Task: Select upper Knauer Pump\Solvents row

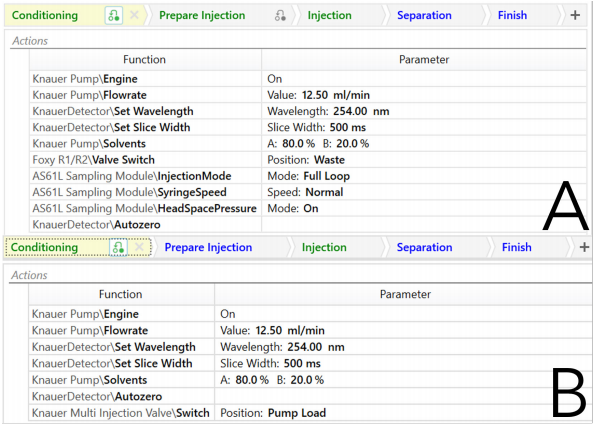Action: click(x=308, y=144)
